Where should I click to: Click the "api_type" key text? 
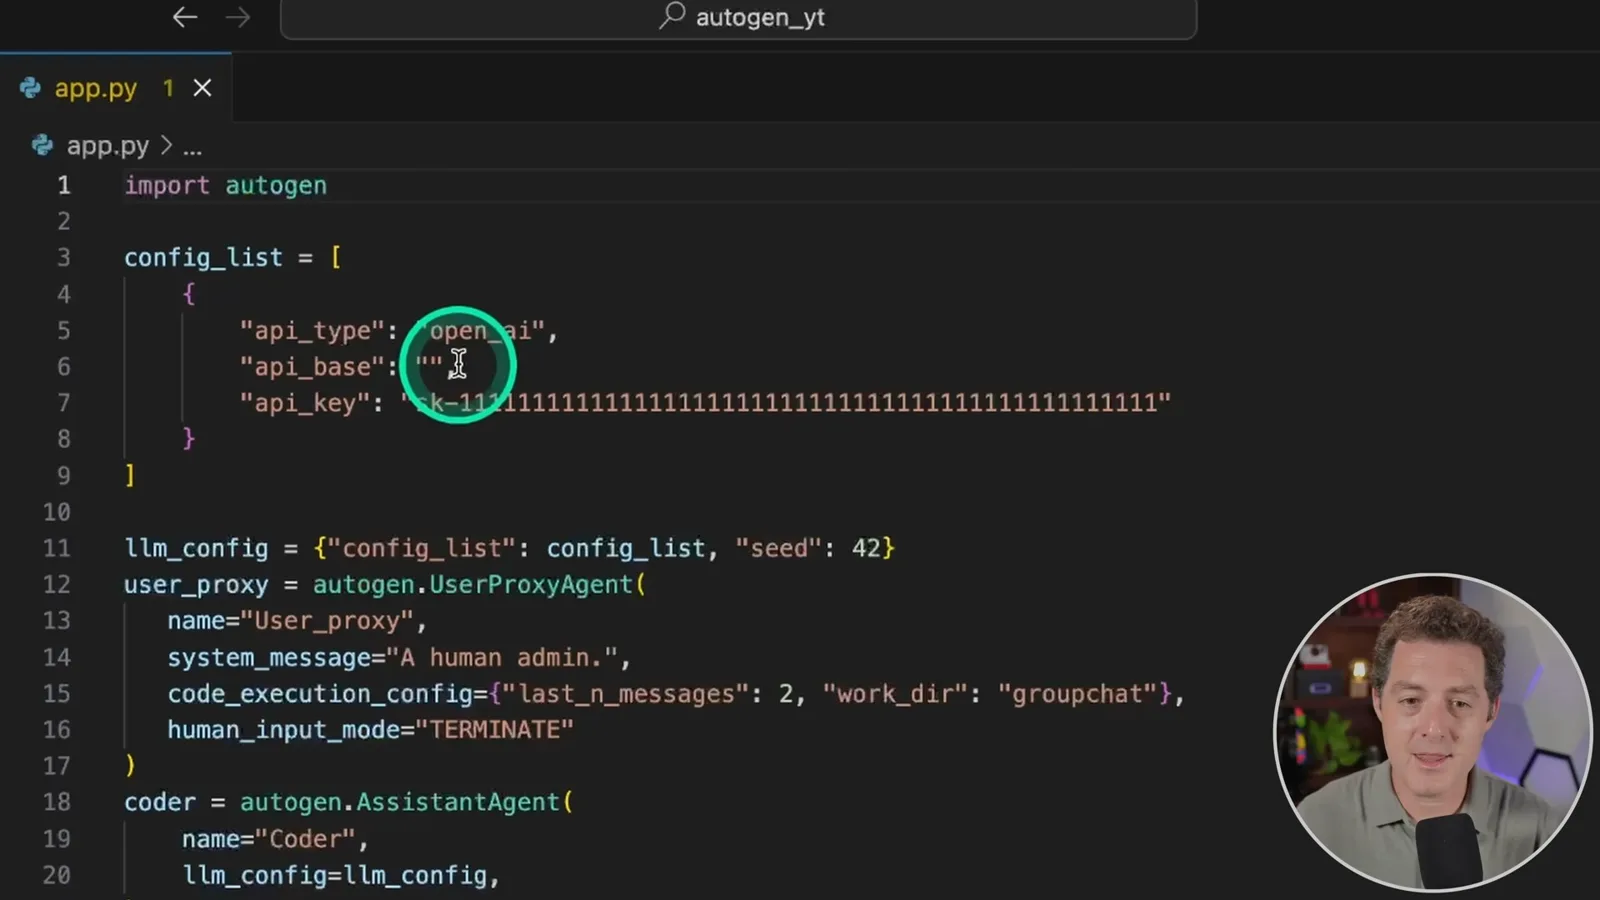pyautogui.click(x=312, y=331)
